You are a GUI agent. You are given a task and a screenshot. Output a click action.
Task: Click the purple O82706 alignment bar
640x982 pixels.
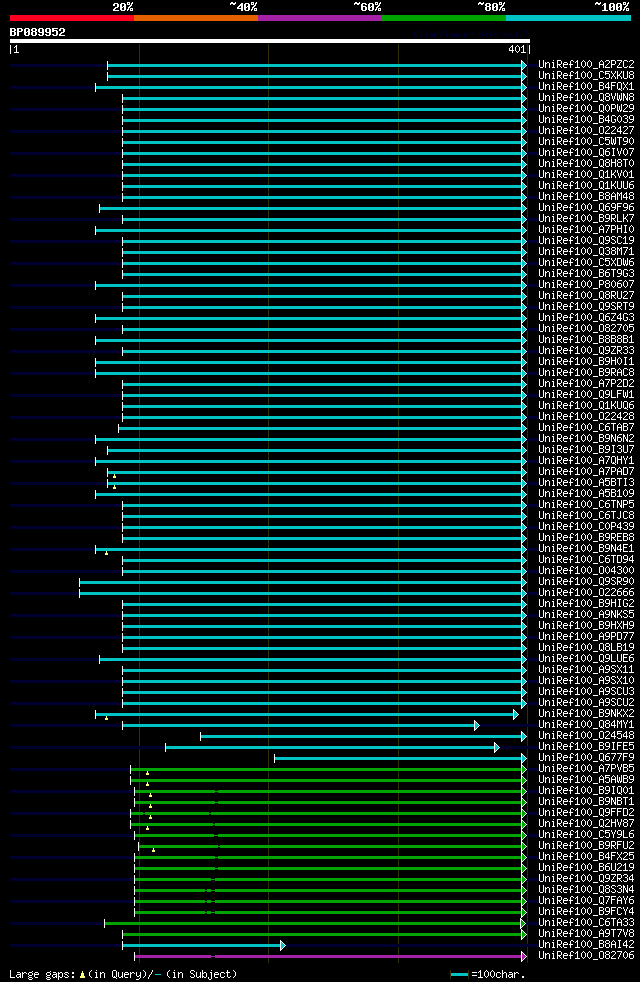tap(329, 957)
